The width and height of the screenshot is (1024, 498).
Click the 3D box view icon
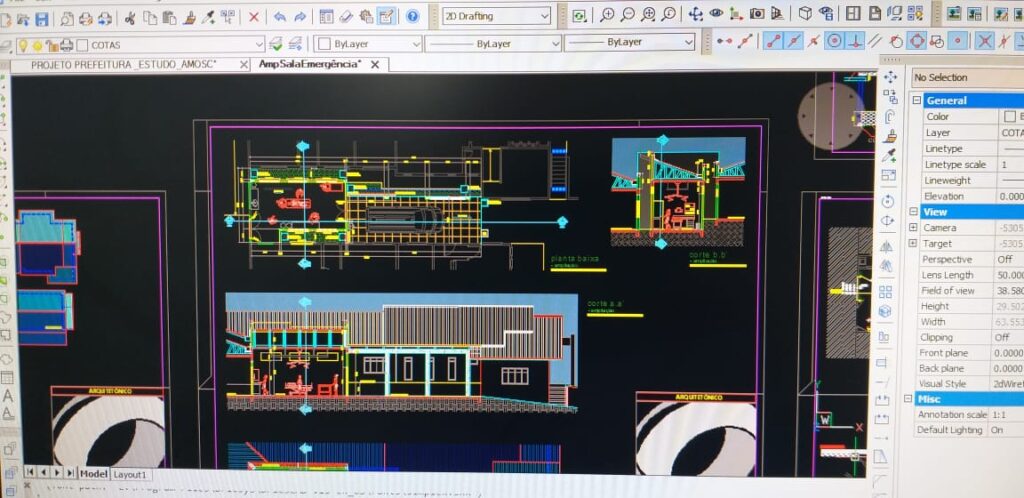click(x=805, y=14)
